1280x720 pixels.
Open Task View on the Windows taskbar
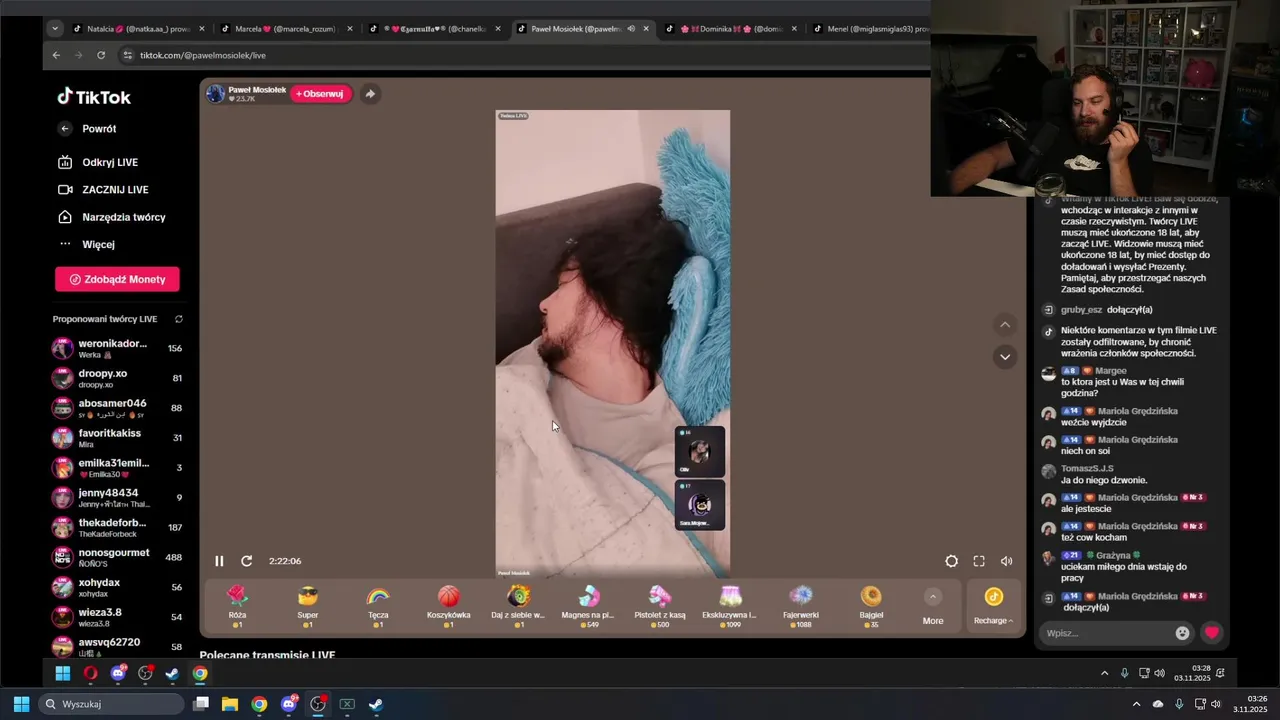201,704
